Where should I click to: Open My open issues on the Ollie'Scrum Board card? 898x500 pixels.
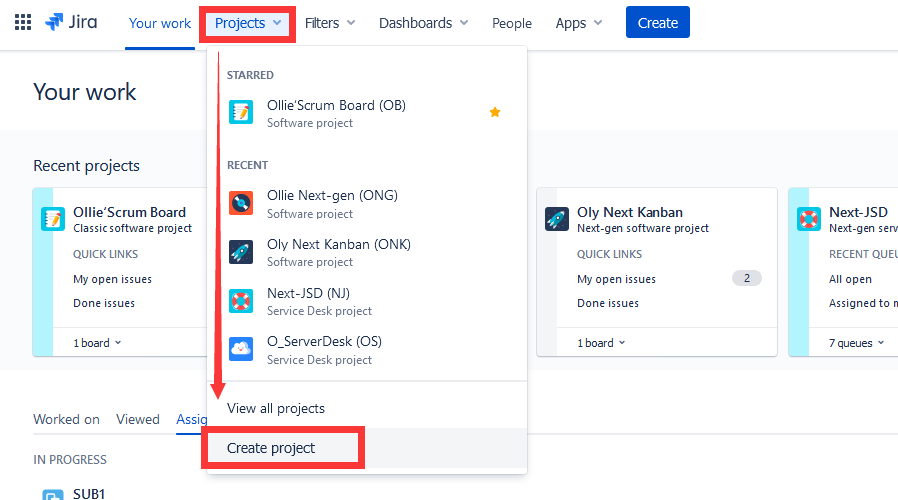(112, 279)
